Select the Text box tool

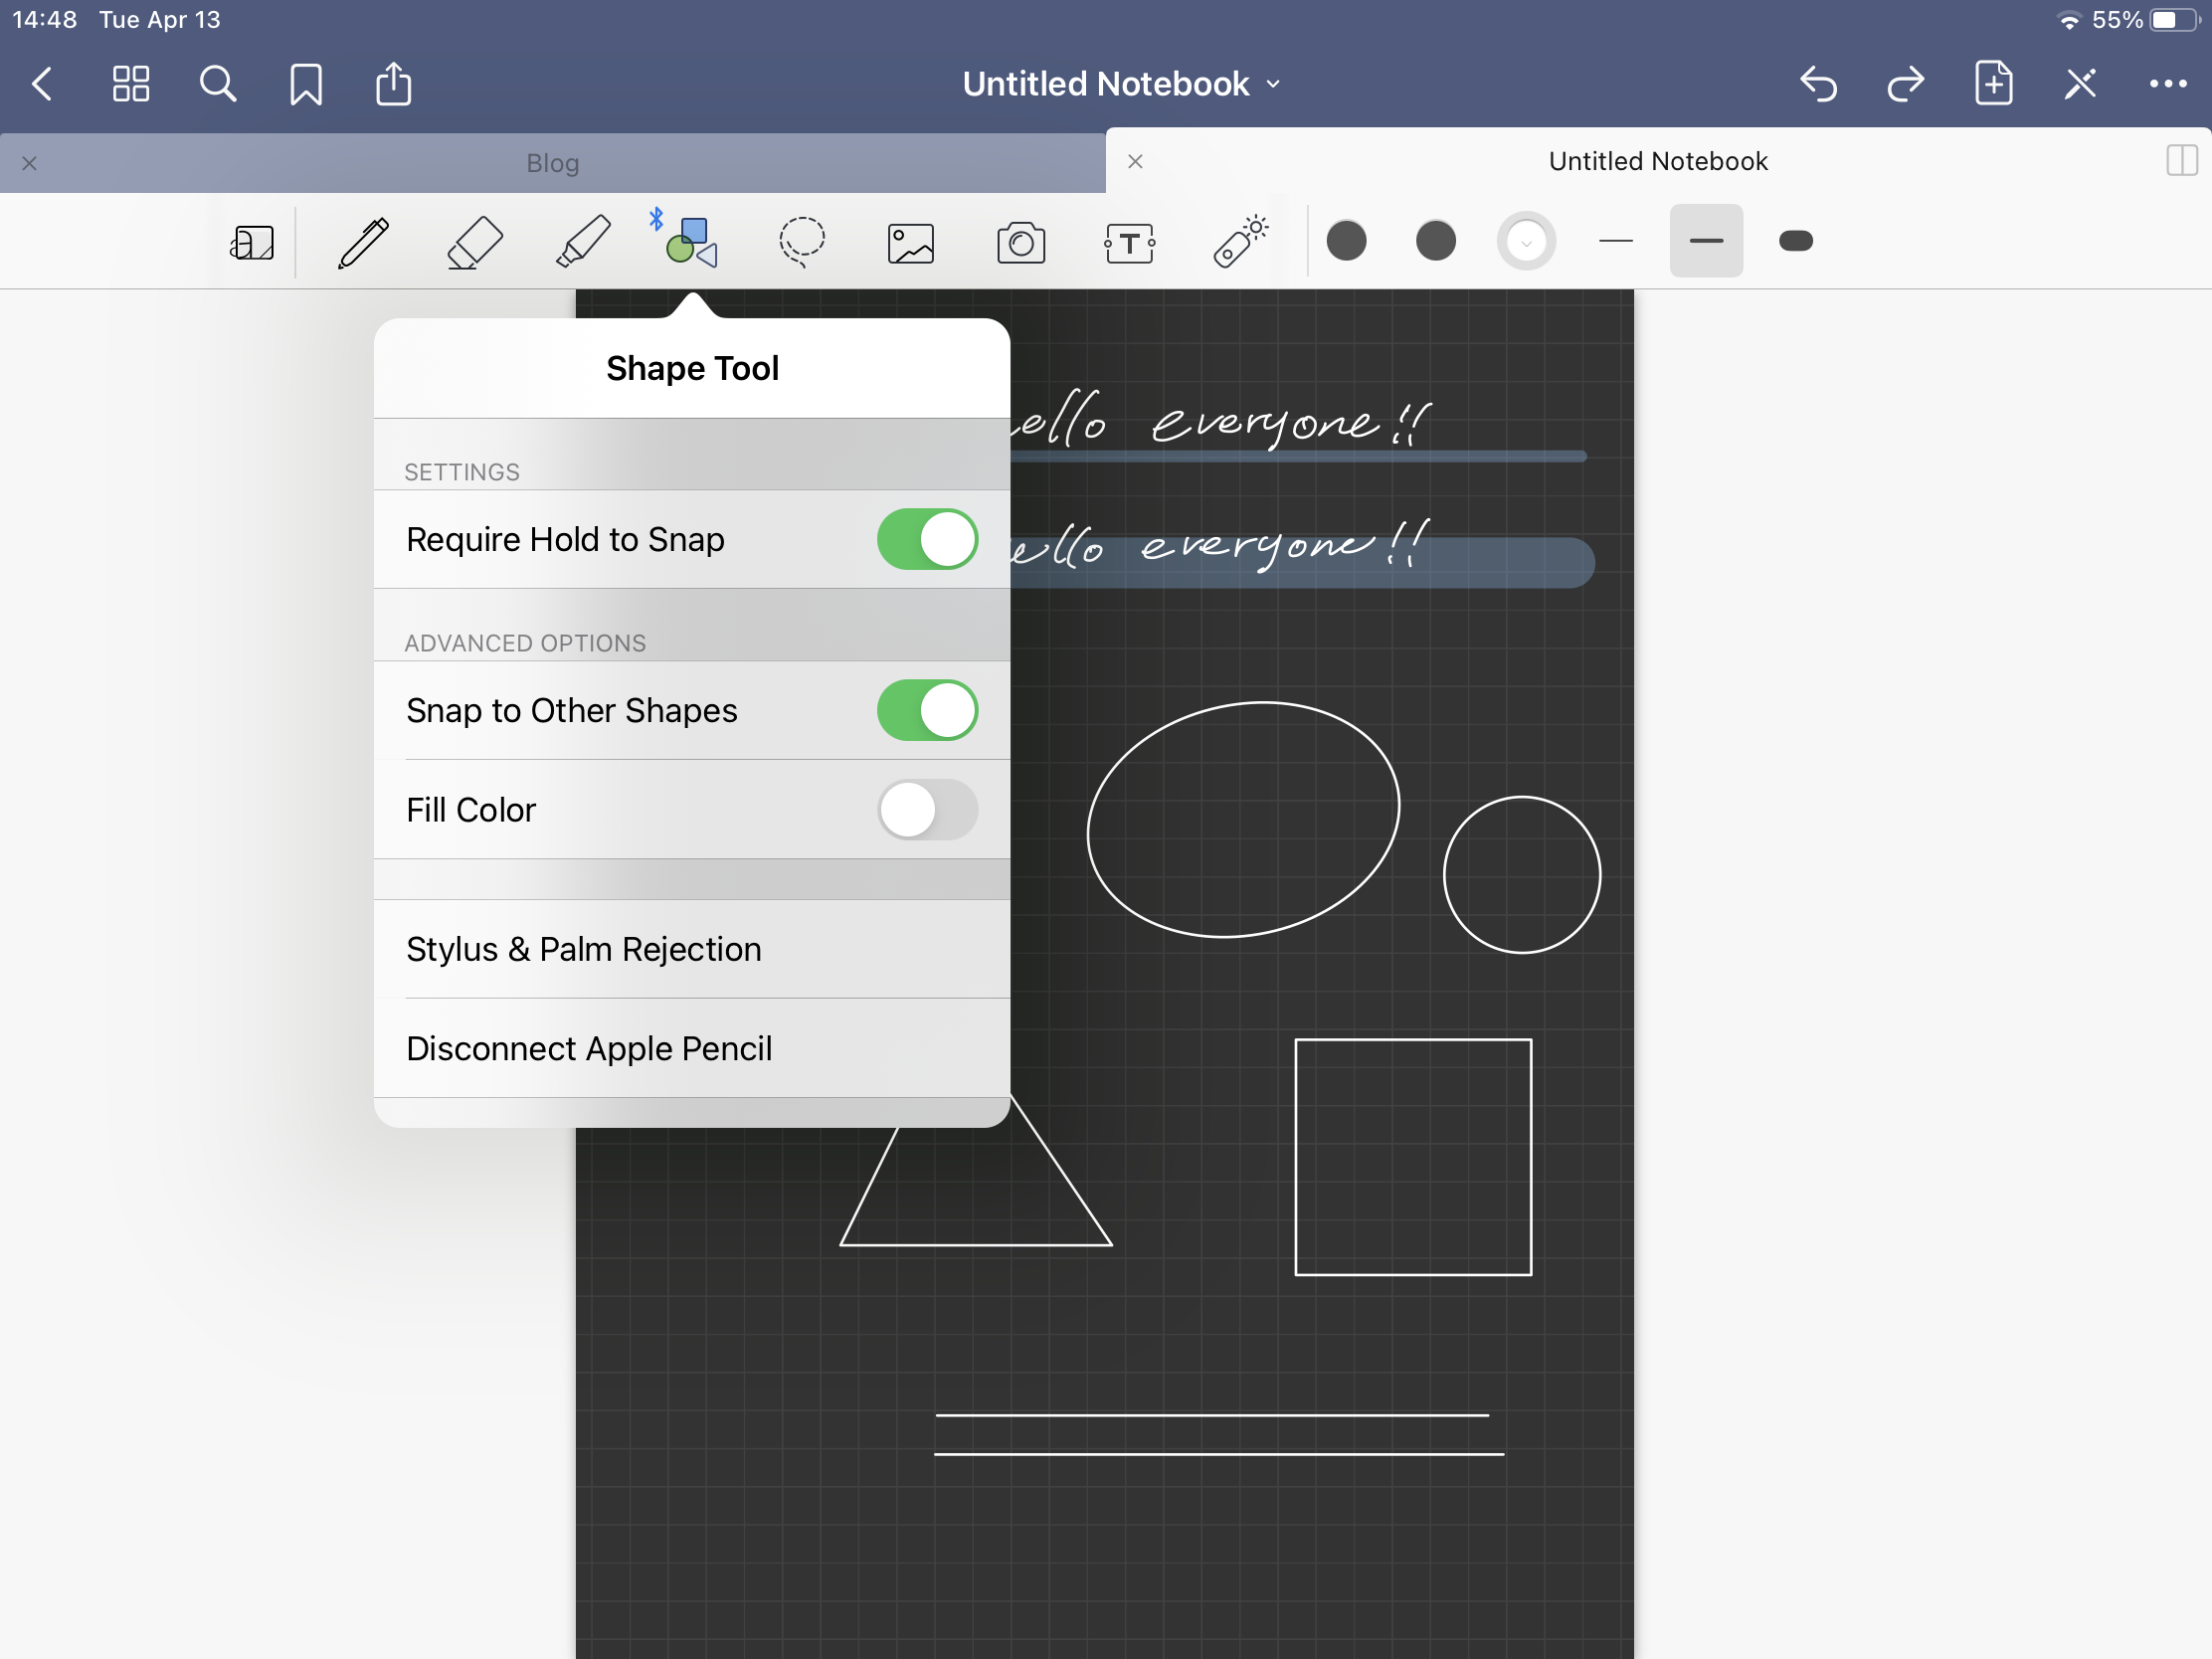click(x=1129, y=243)
